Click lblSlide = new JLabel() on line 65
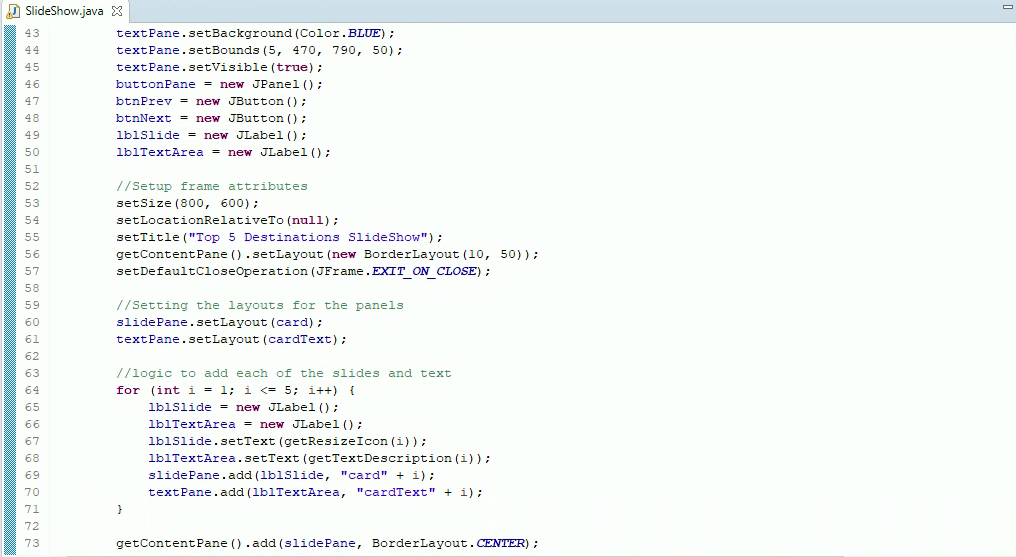1016x557 pixels. tap(243, 407)
